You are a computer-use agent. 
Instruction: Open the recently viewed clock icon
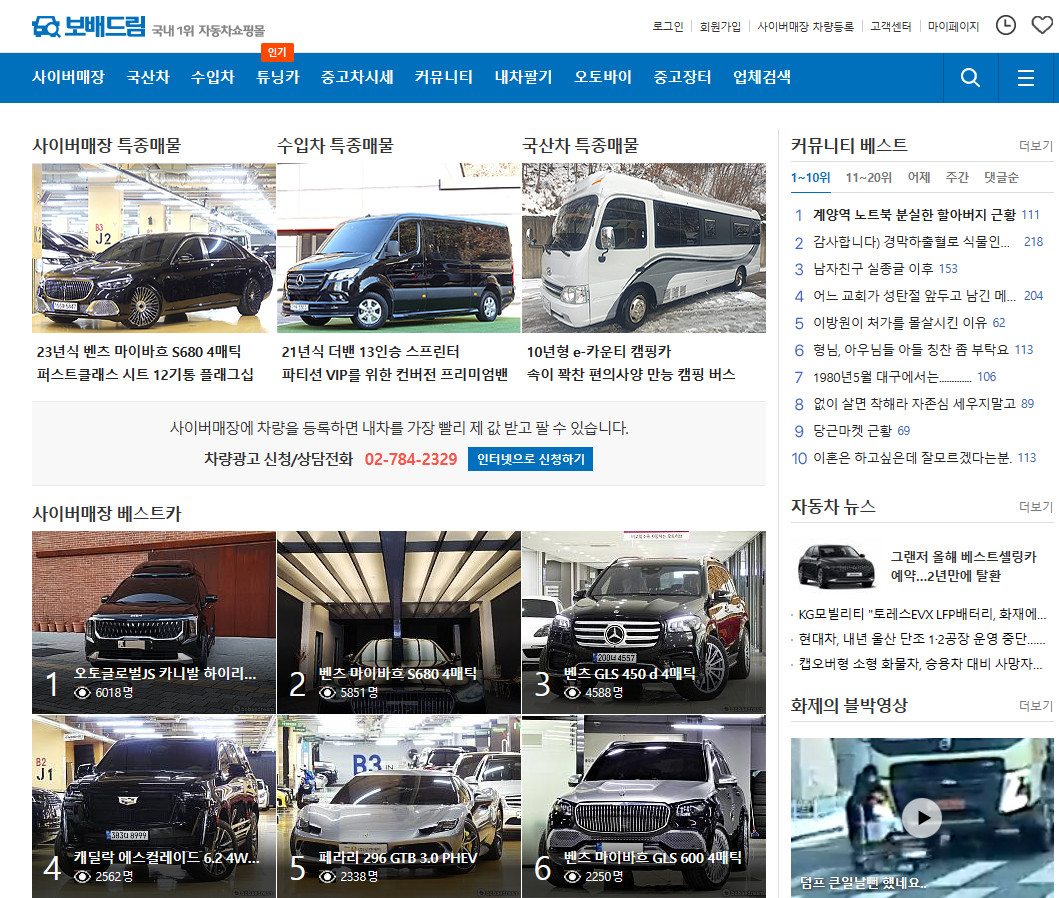[x=1006, y=26]
